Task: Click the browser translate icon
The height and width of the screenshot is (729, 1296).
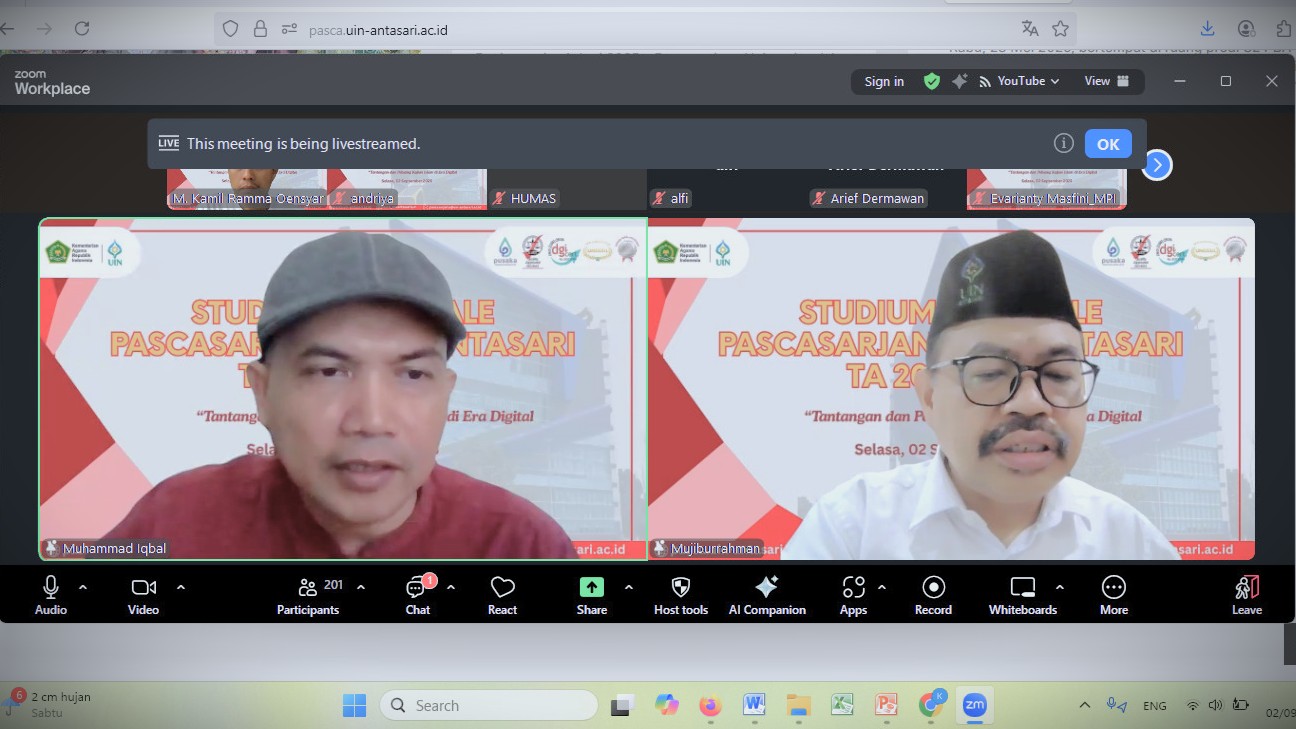Action: tap(1030, 29)
